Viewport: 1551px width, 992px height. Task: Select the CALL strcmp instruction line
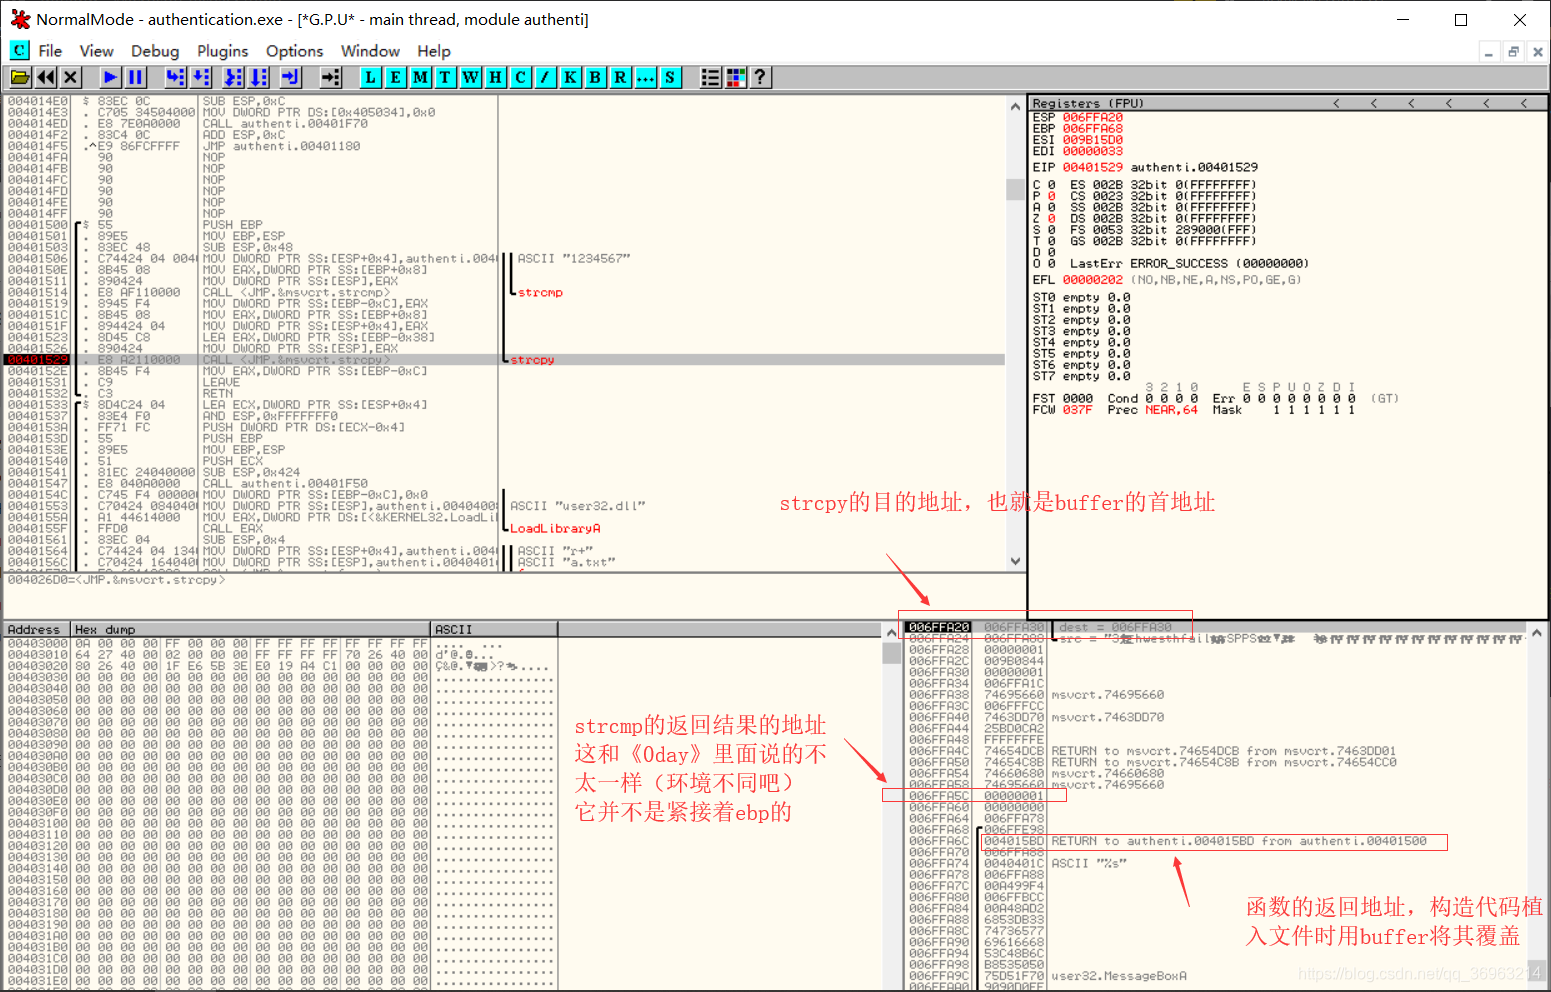click(x=505, y=292)
